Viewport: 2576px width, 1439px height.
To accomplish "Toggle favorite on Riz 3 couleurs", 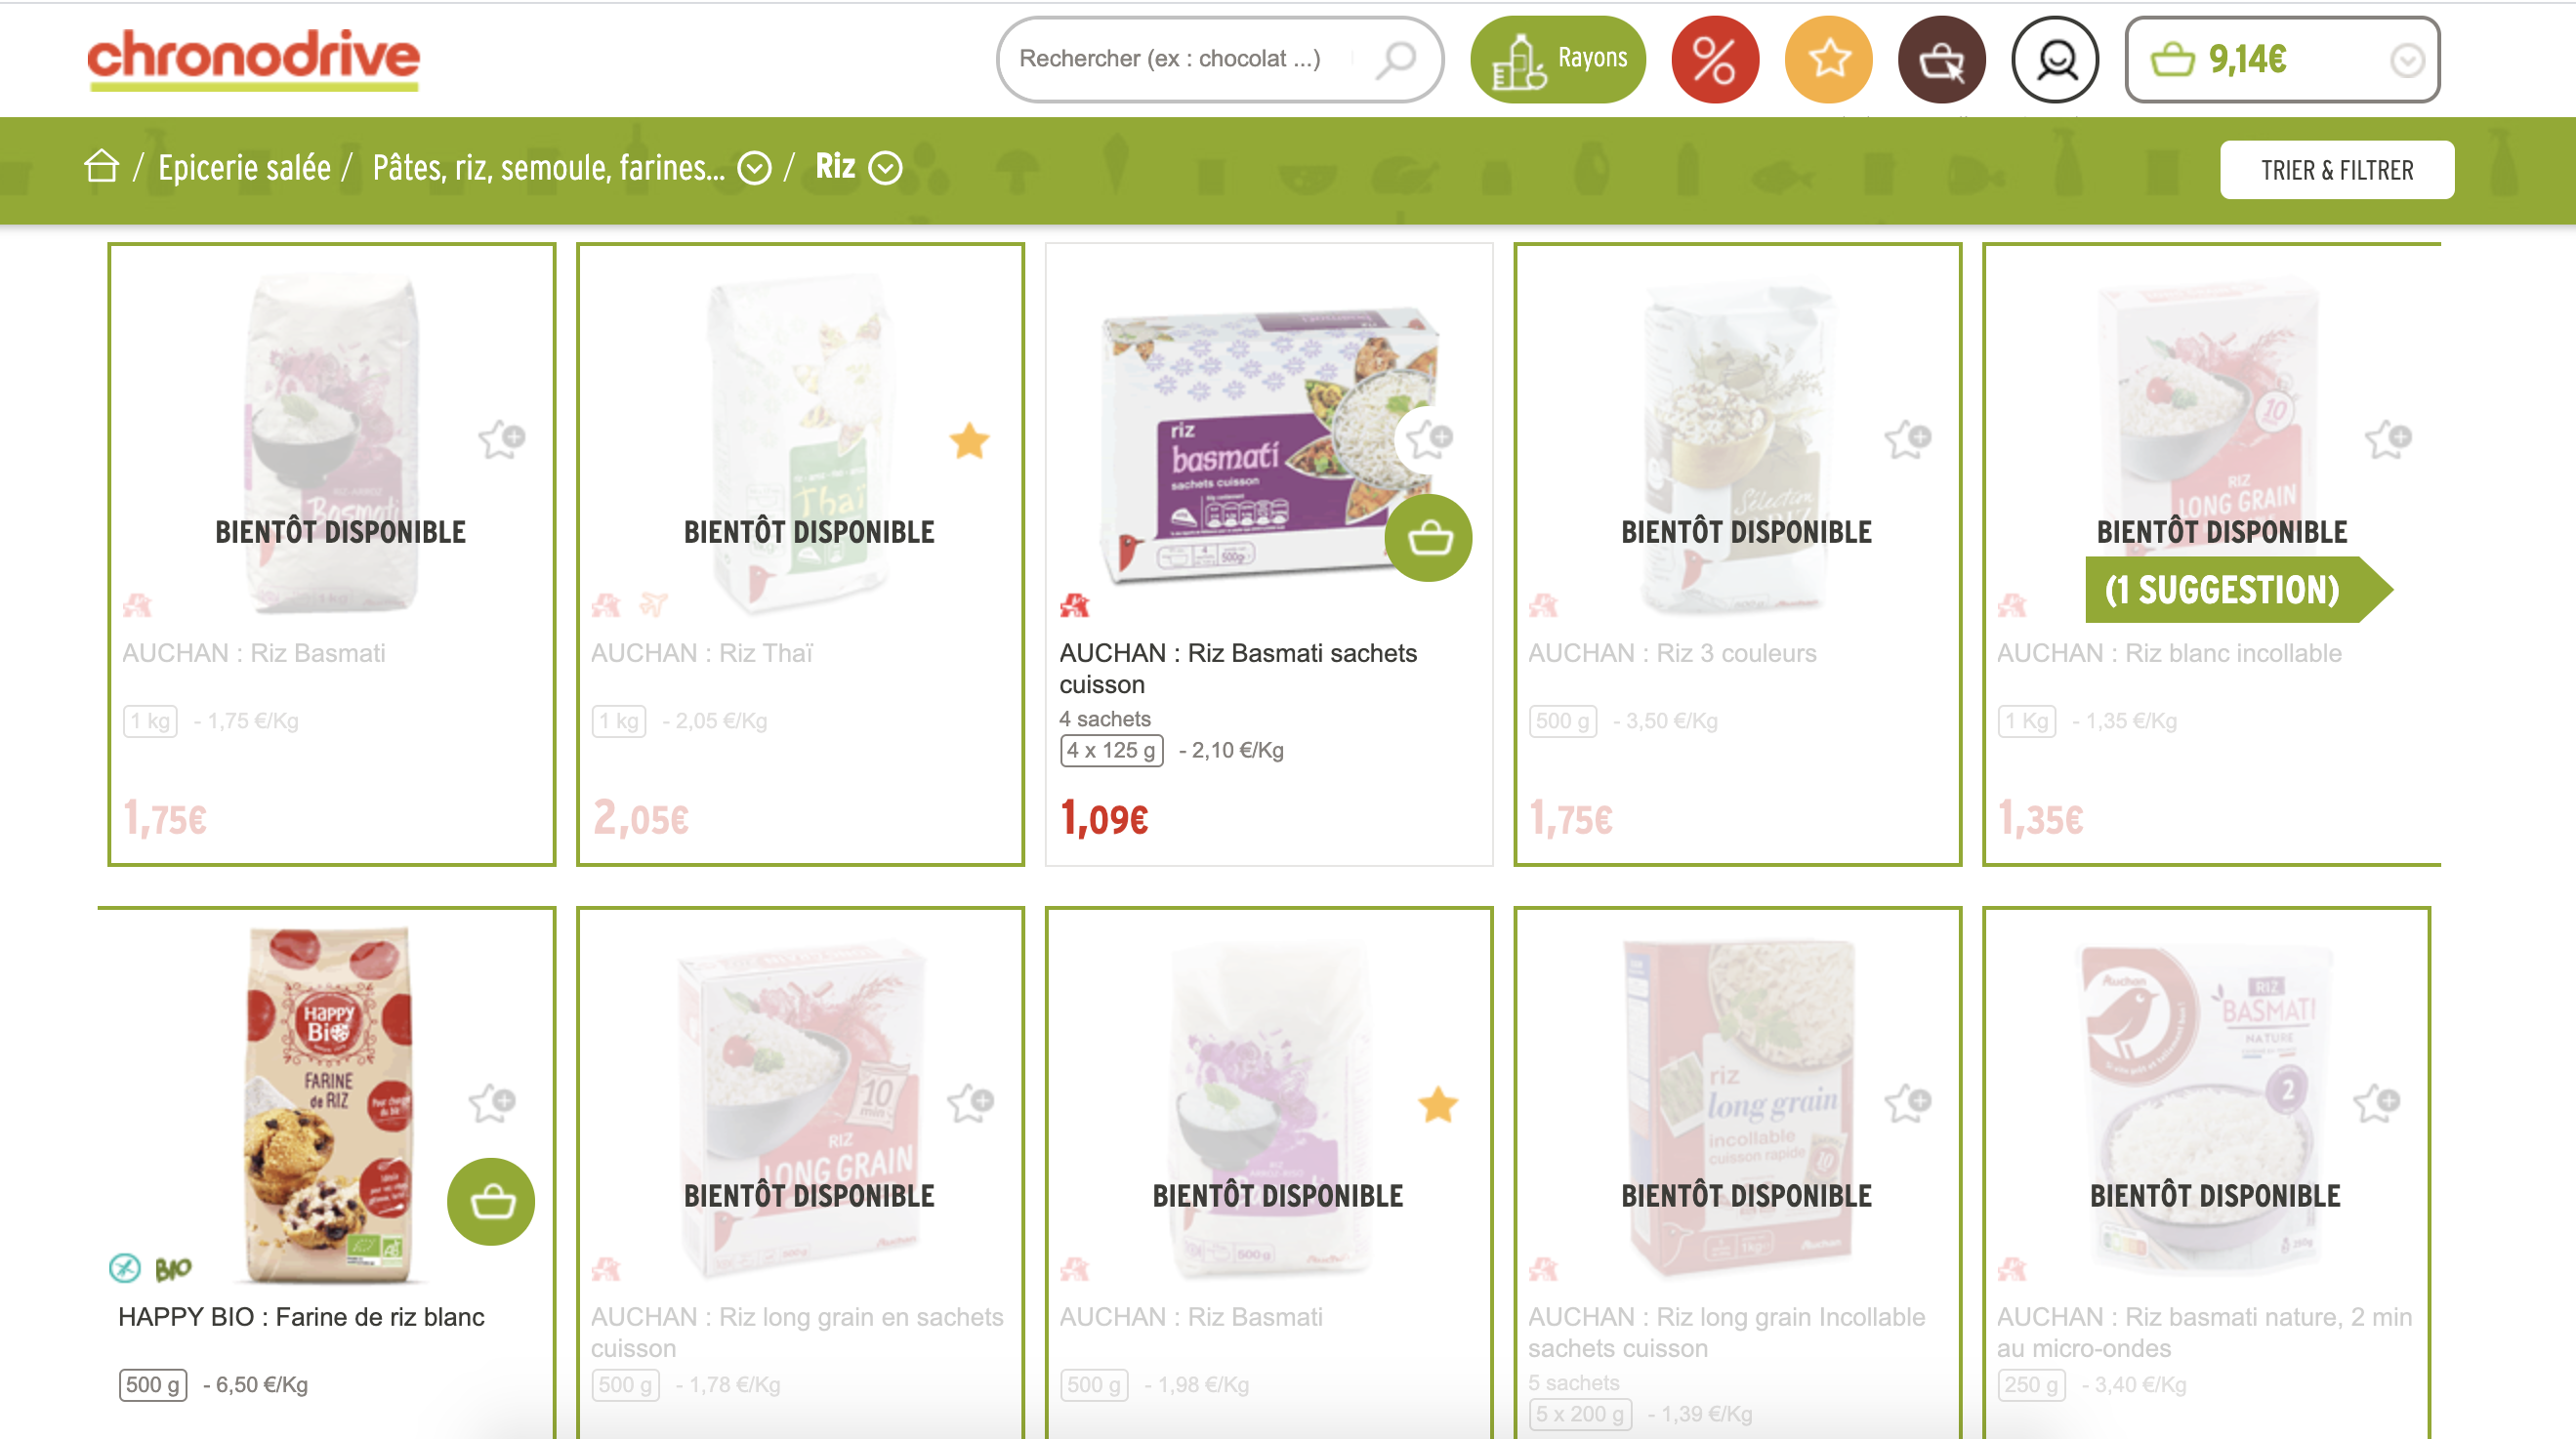I will [x=1906, y=439].
